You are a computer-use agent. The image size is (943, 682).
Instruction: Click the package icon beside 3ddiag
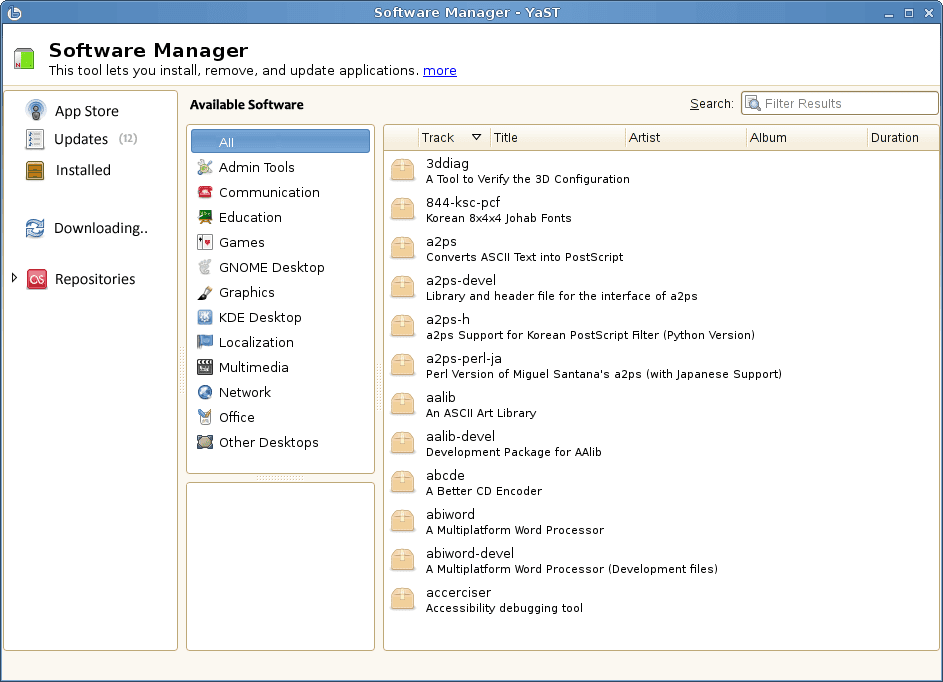coord(402,170)
